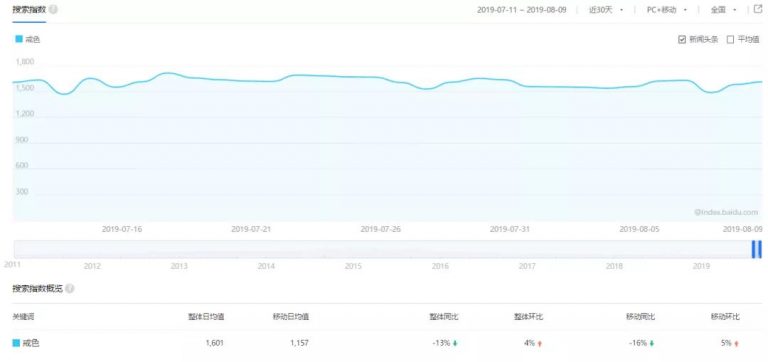
Task: Click 2013 on the year timeline
Action: click(x=179, y=266)
